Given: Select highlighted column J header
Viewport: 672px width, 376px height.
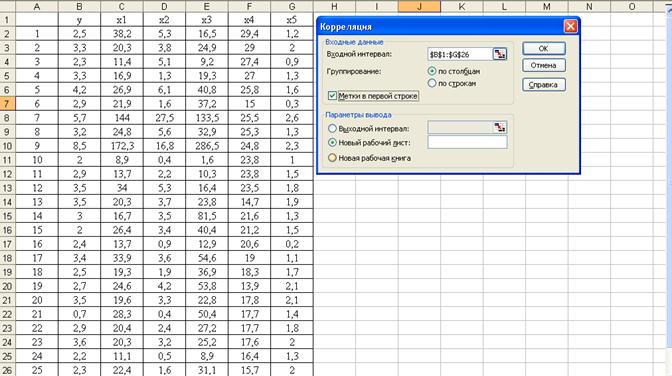Looking at the screenshot, I should pos(419,6).
